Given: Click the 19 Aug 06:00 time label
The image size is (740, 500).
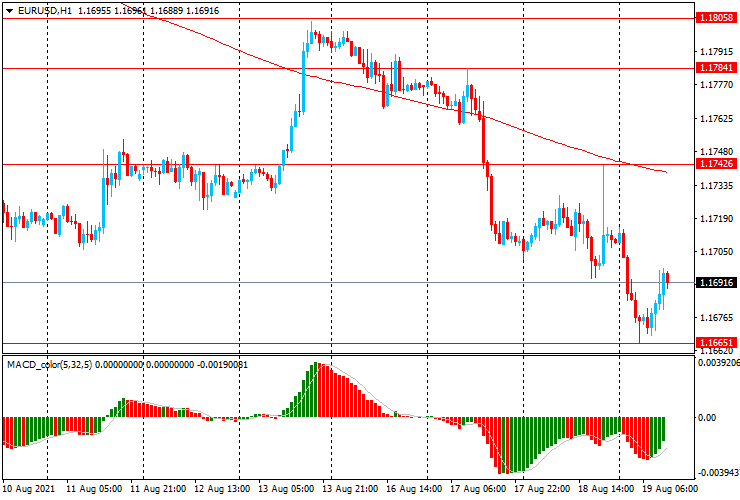Looking at the screenshot, I should pyautogui.click(x=670, y=489).
